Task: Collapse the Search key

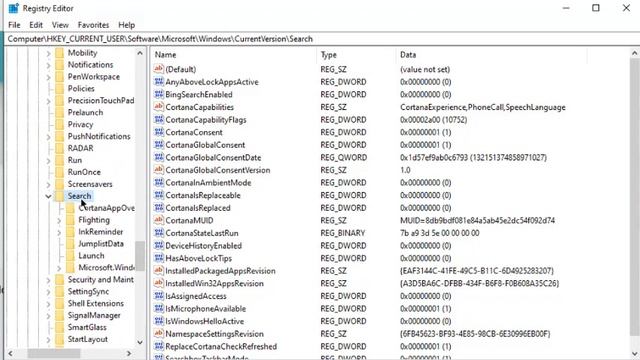Action: [x=48, y=196]
